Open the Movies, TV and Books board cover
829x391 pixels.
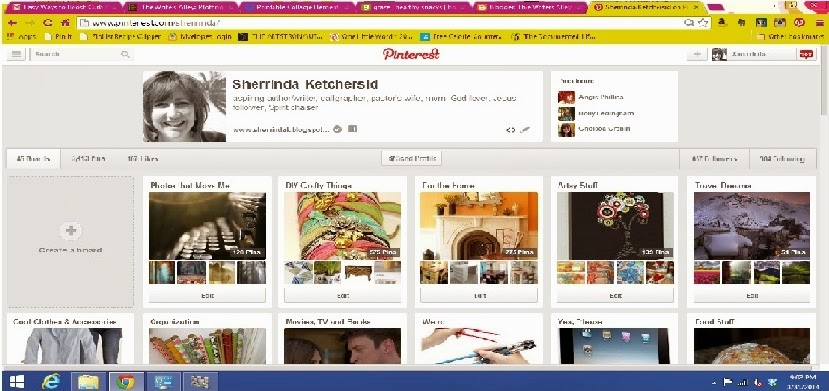point(343,346)
